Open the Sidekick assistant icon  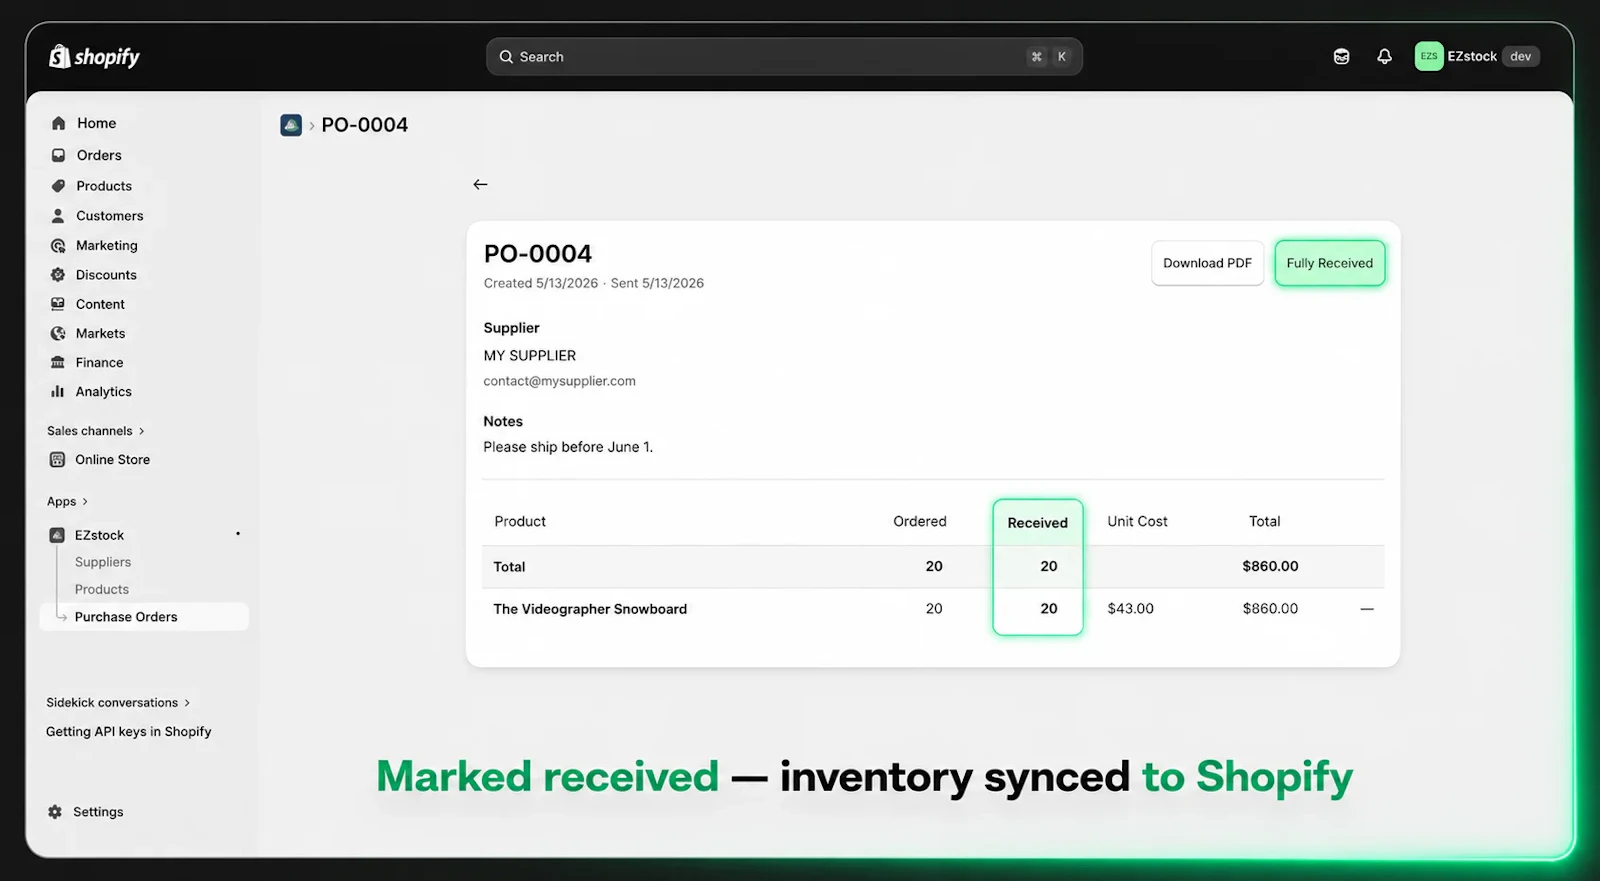(1341, 57)
